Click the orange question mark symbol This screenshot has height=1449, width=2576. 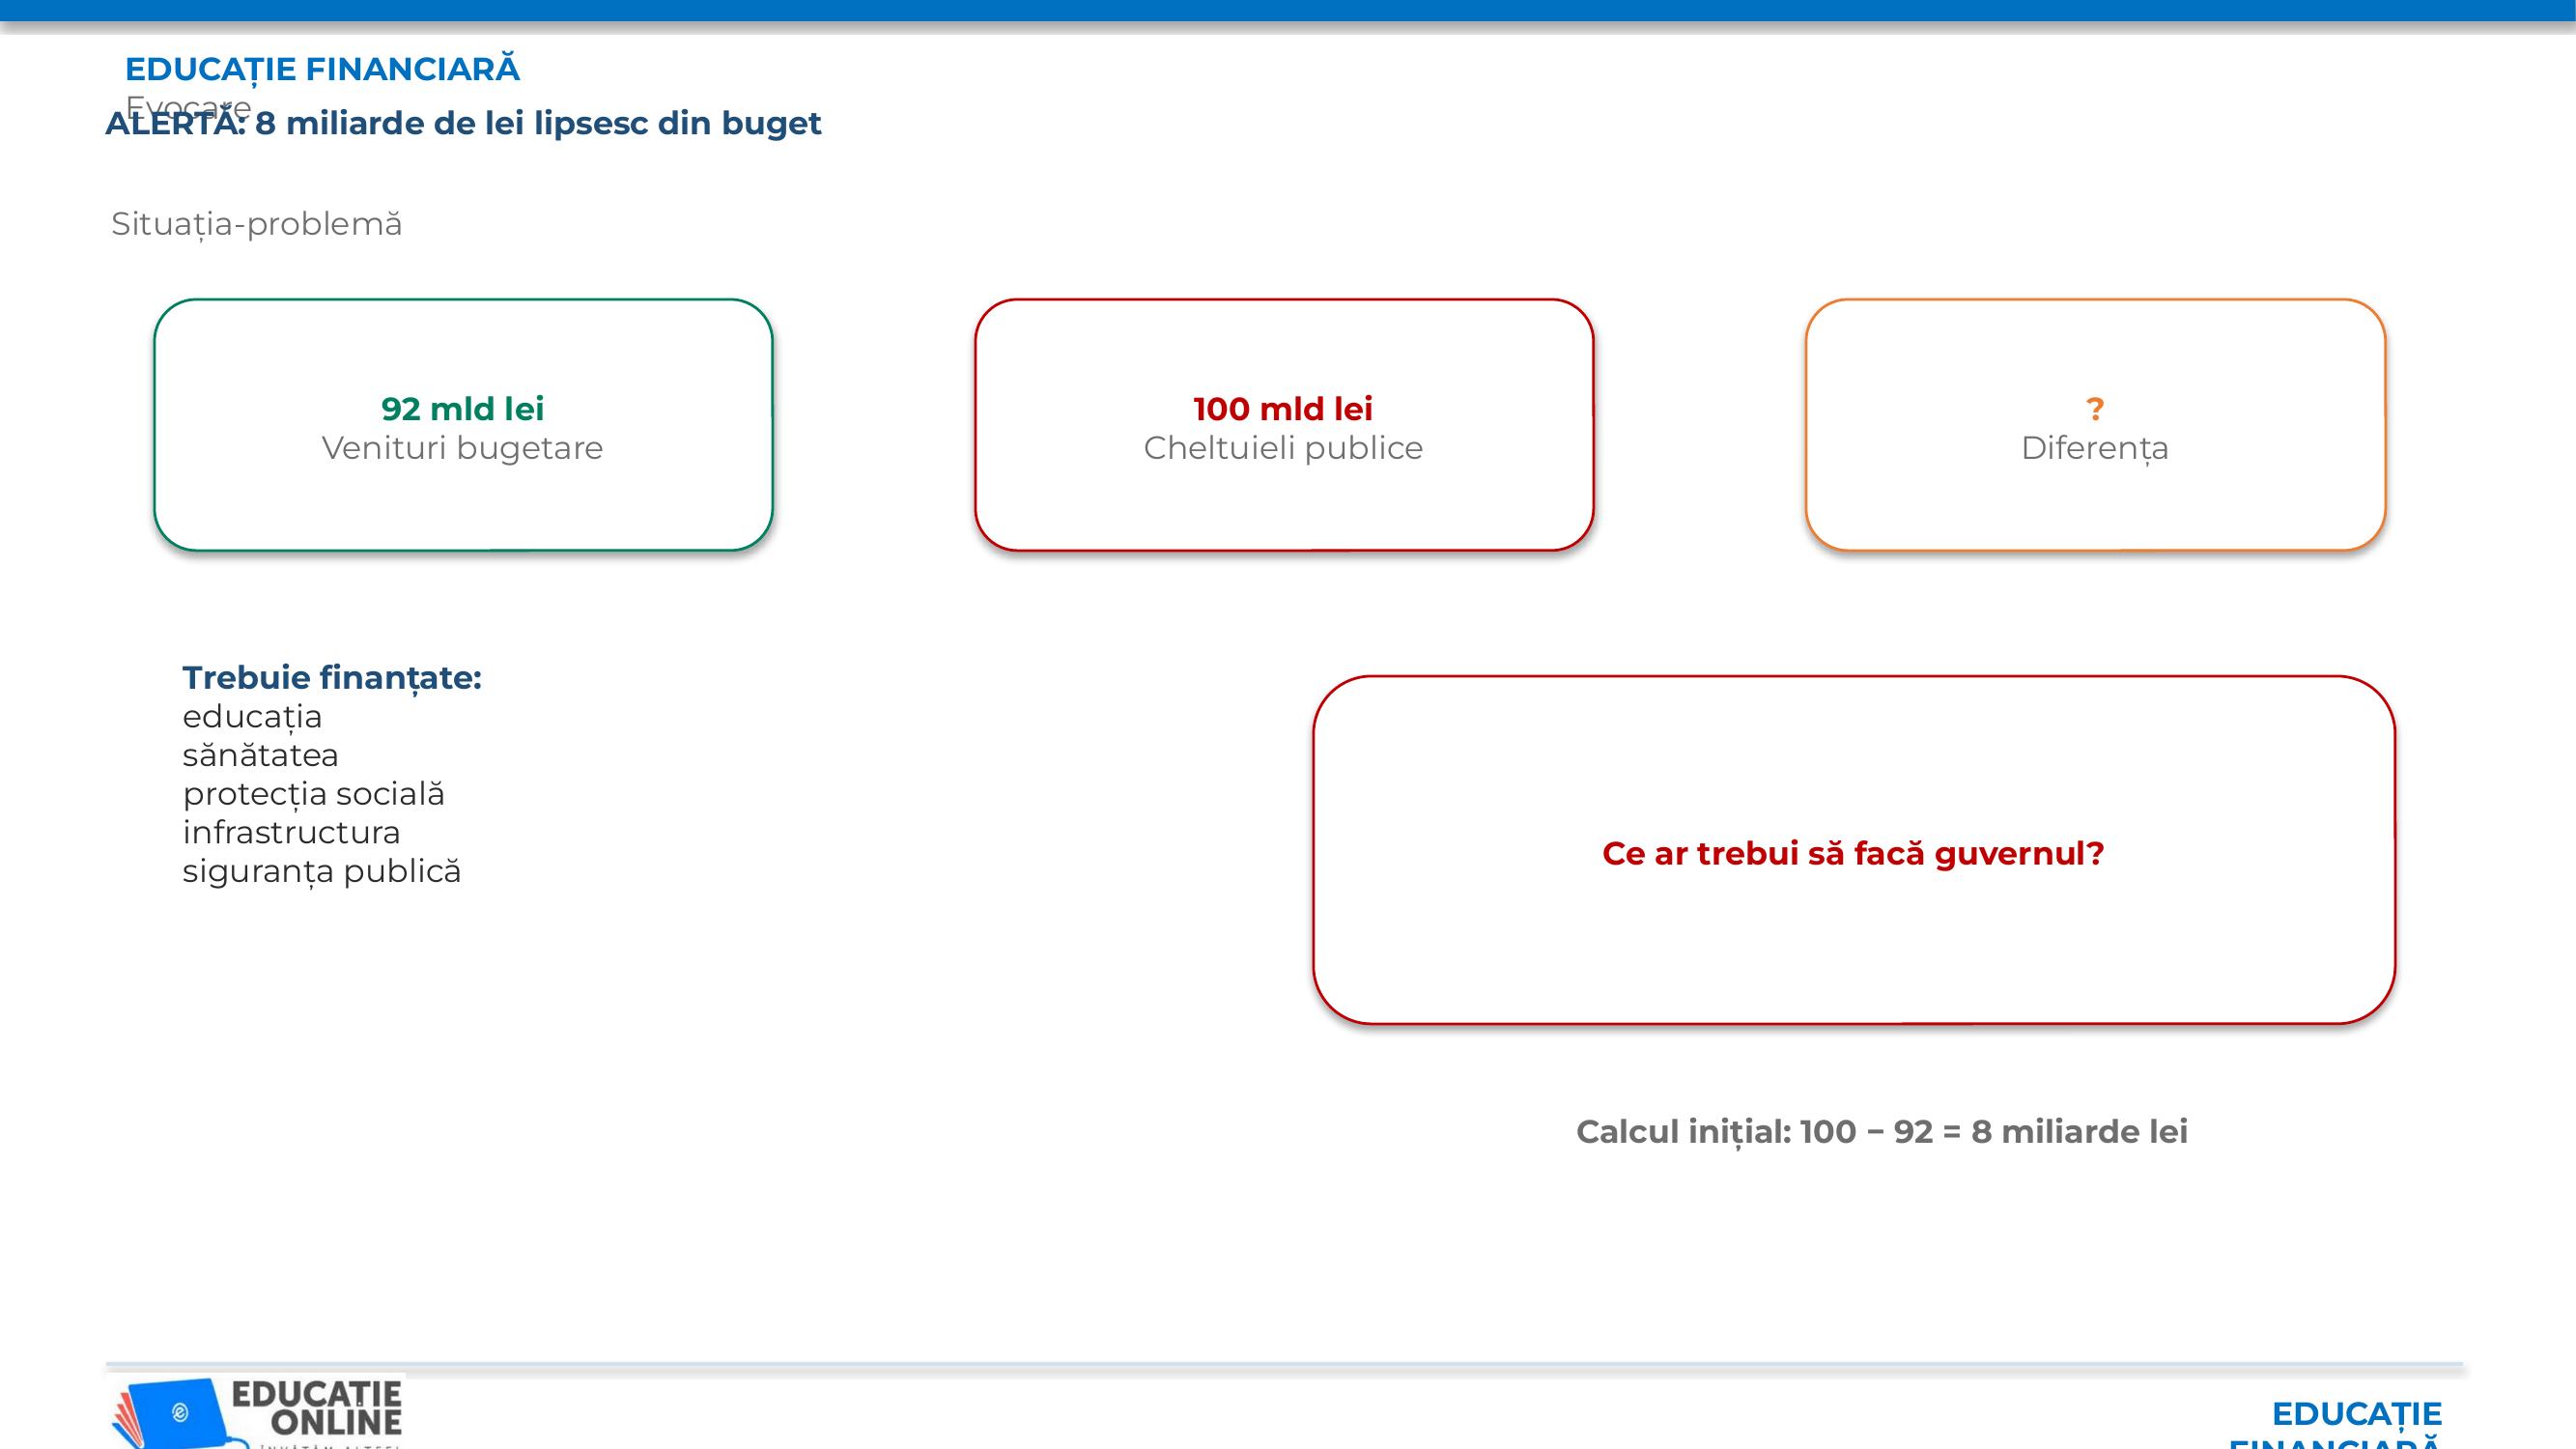click(2095, 409)
